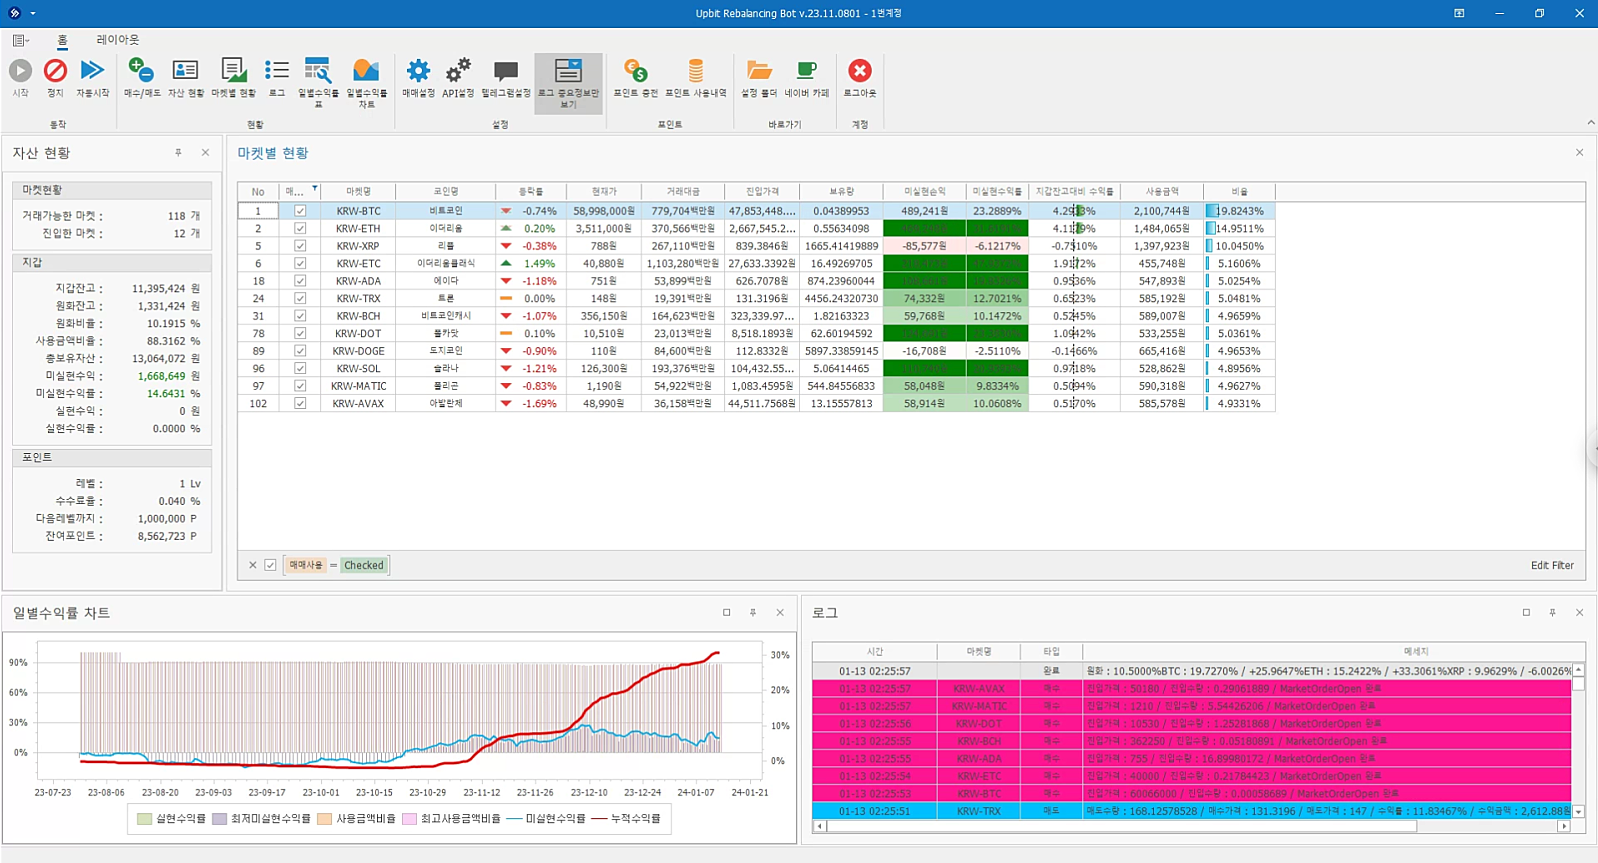
Task: Open 매매설정 trading settings gear
Action: tap(418, 71)
